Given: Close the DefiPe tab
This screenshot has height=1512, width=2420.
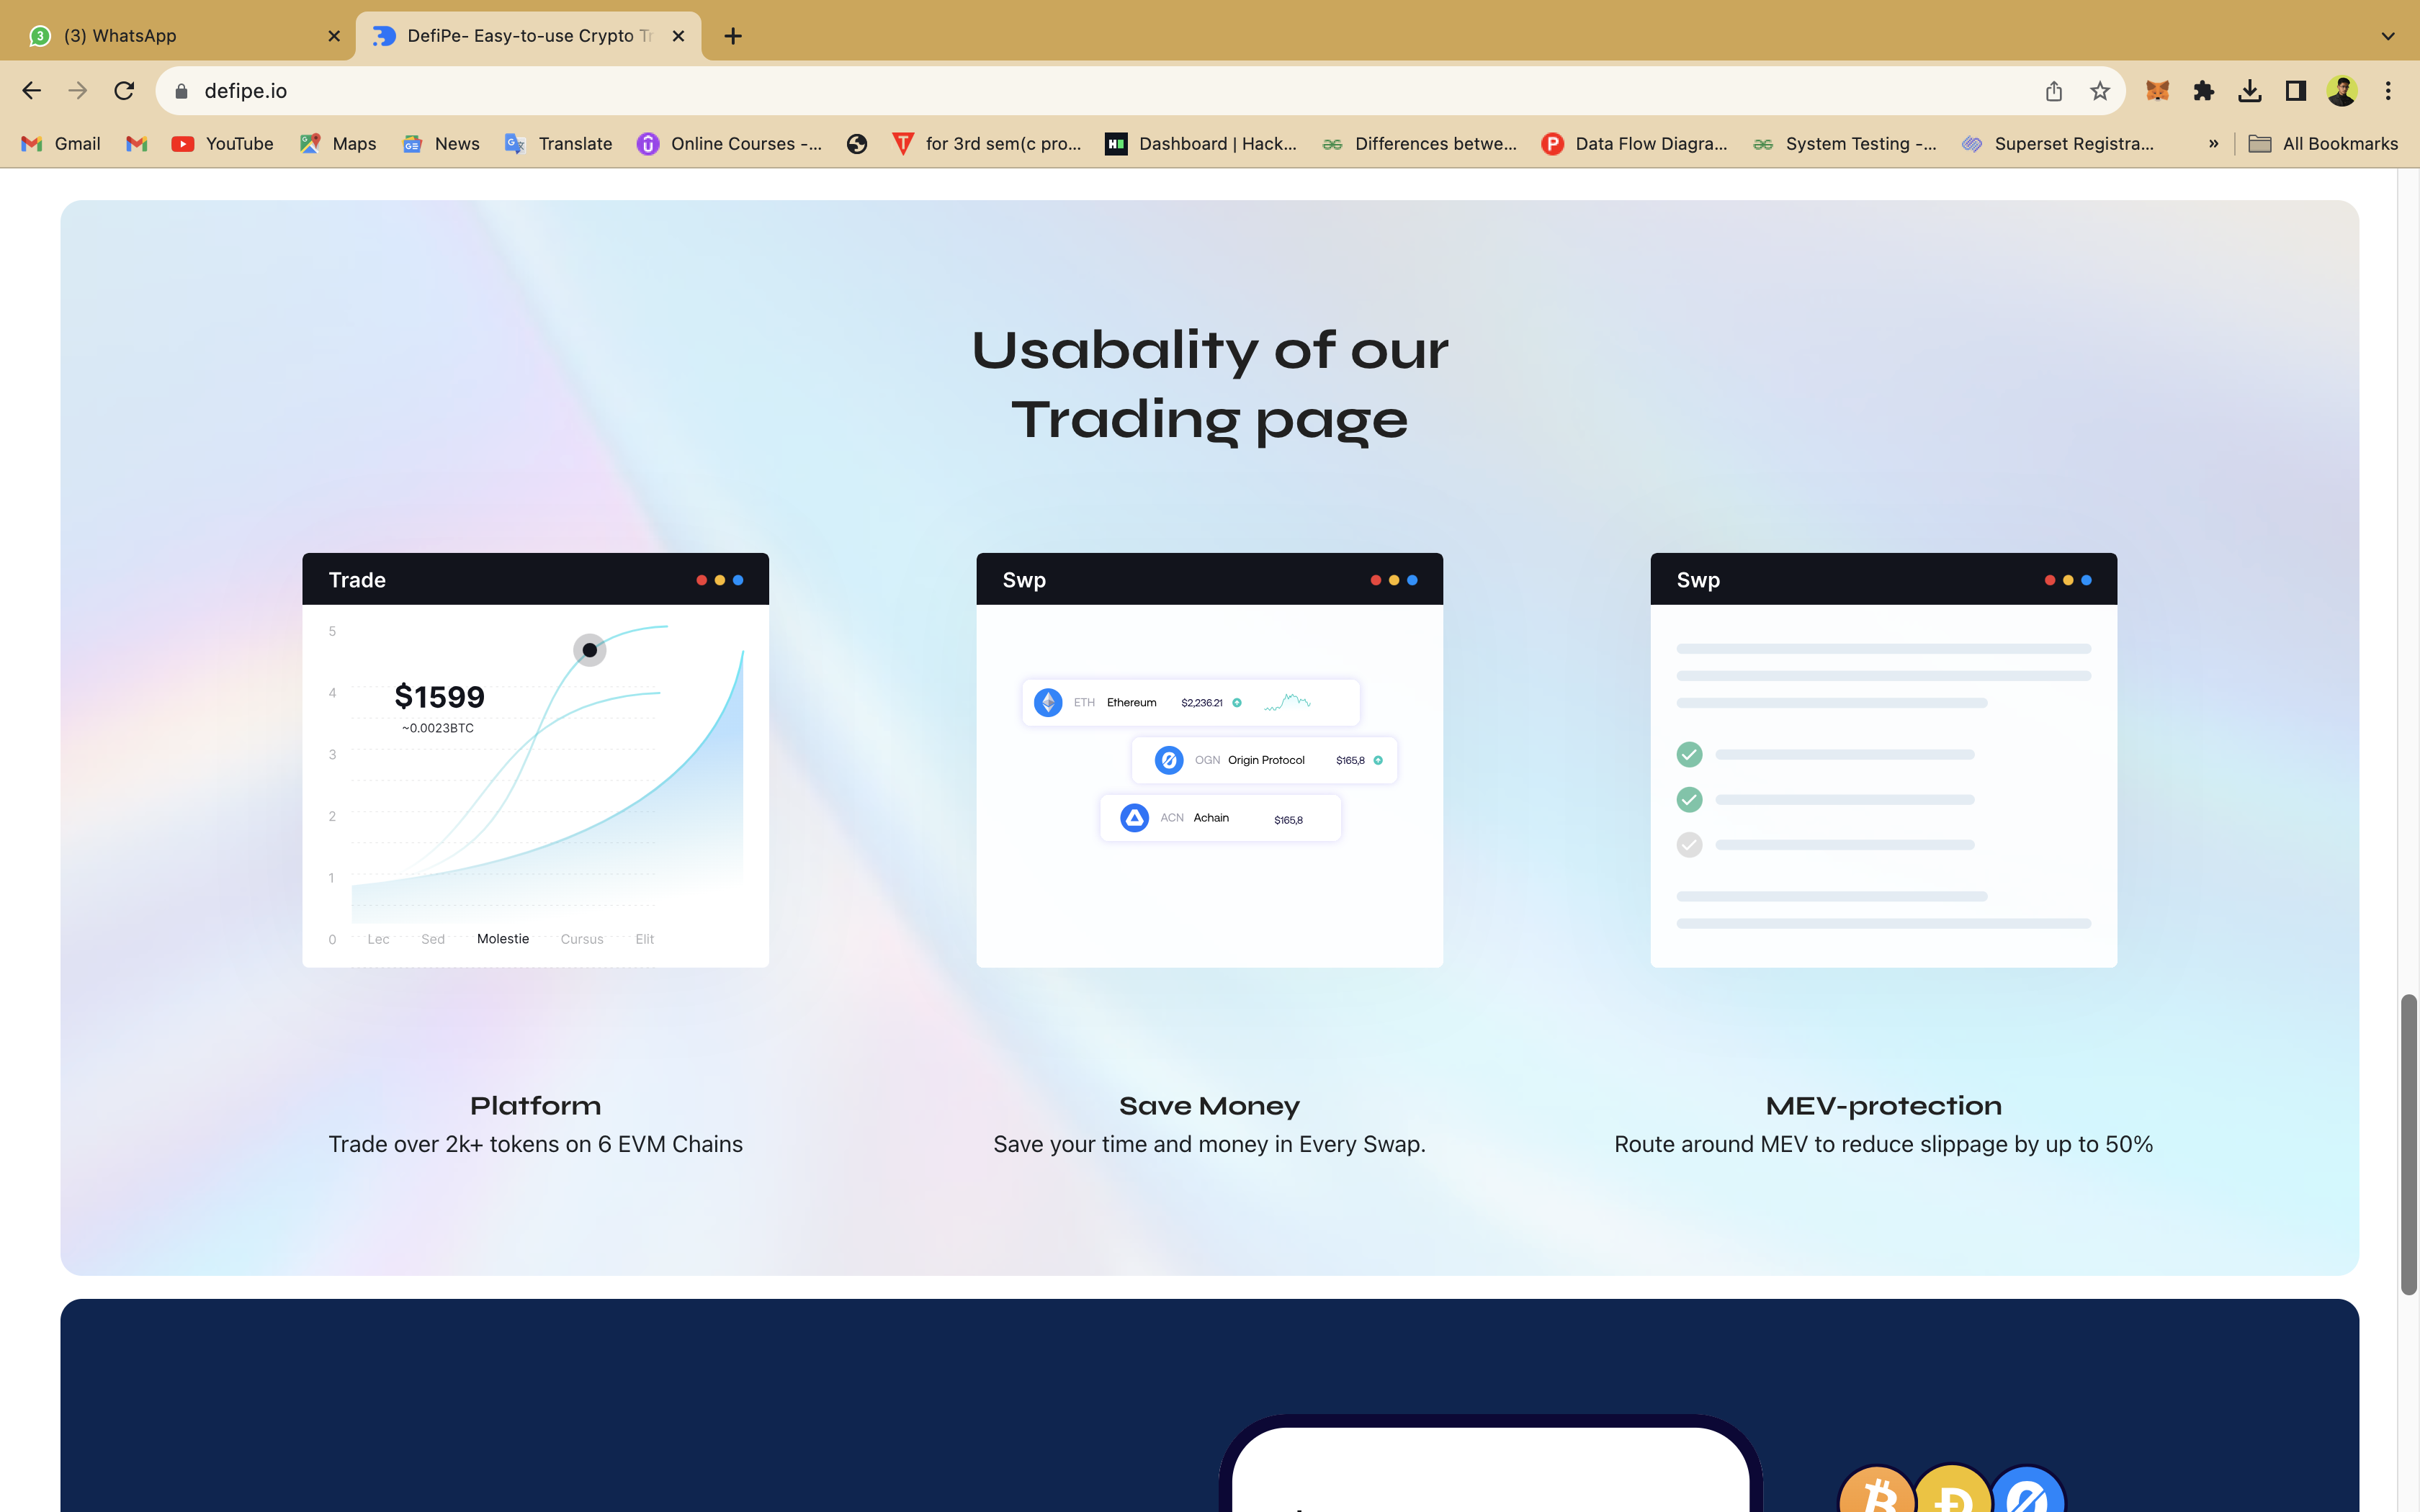Looking at the screenshot, I should [678, 36].
